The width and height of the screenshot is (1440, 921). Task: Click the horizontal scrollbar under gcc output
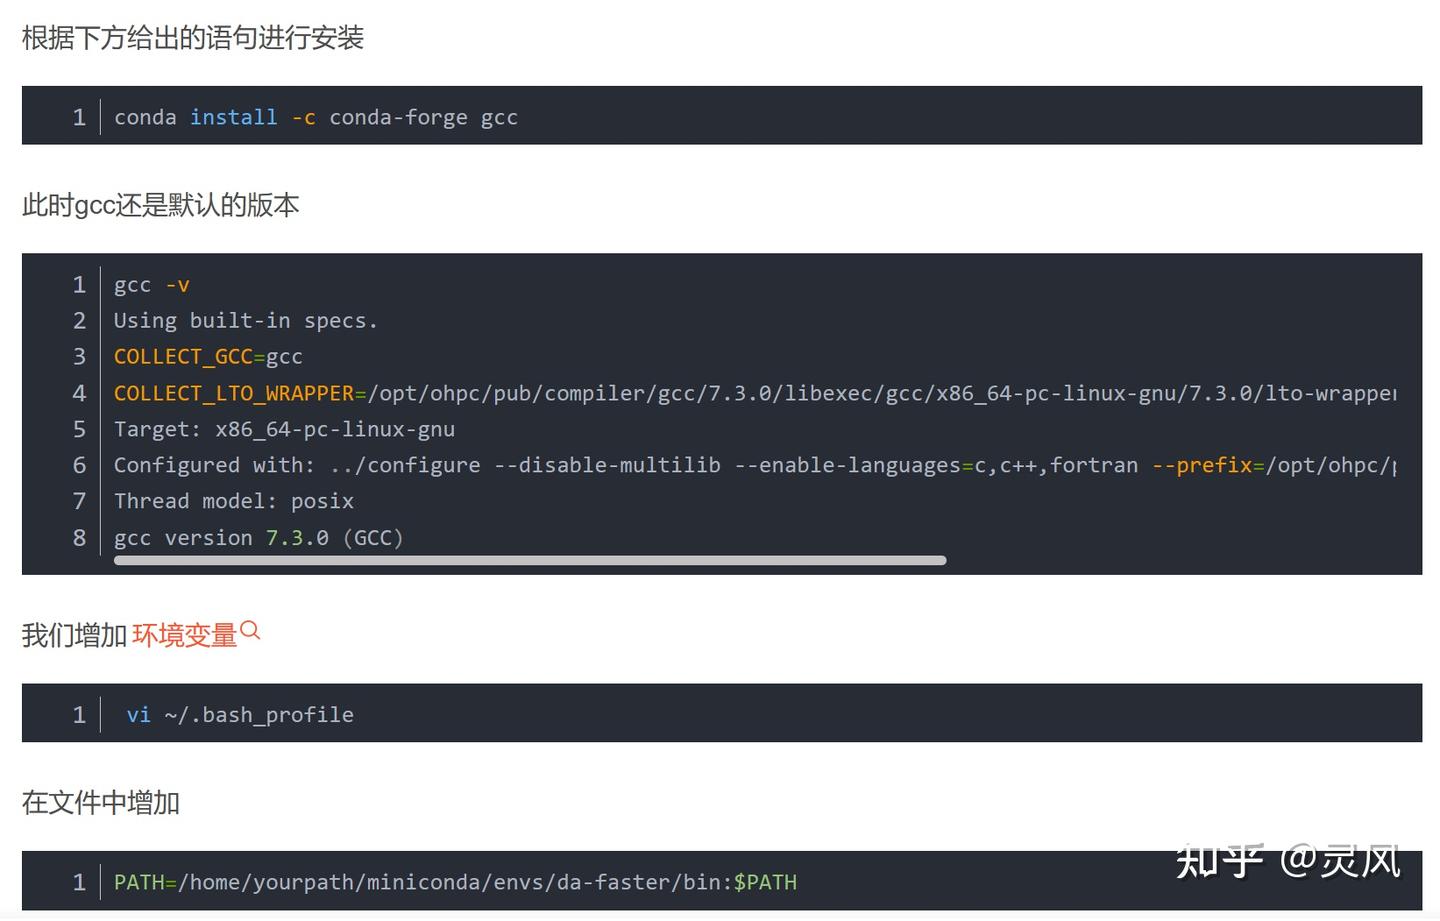pyautogui.click(x=530, y=560)
